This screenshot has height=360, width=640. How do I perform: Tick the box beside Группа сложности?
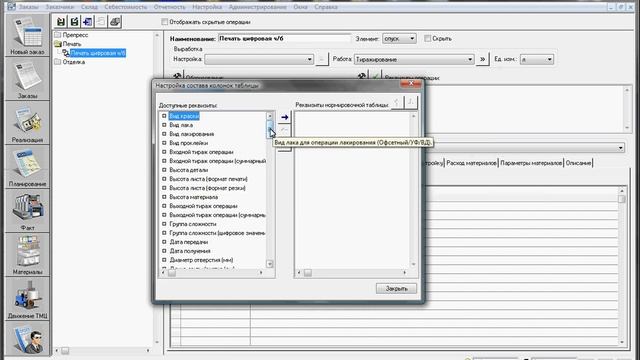164,224
